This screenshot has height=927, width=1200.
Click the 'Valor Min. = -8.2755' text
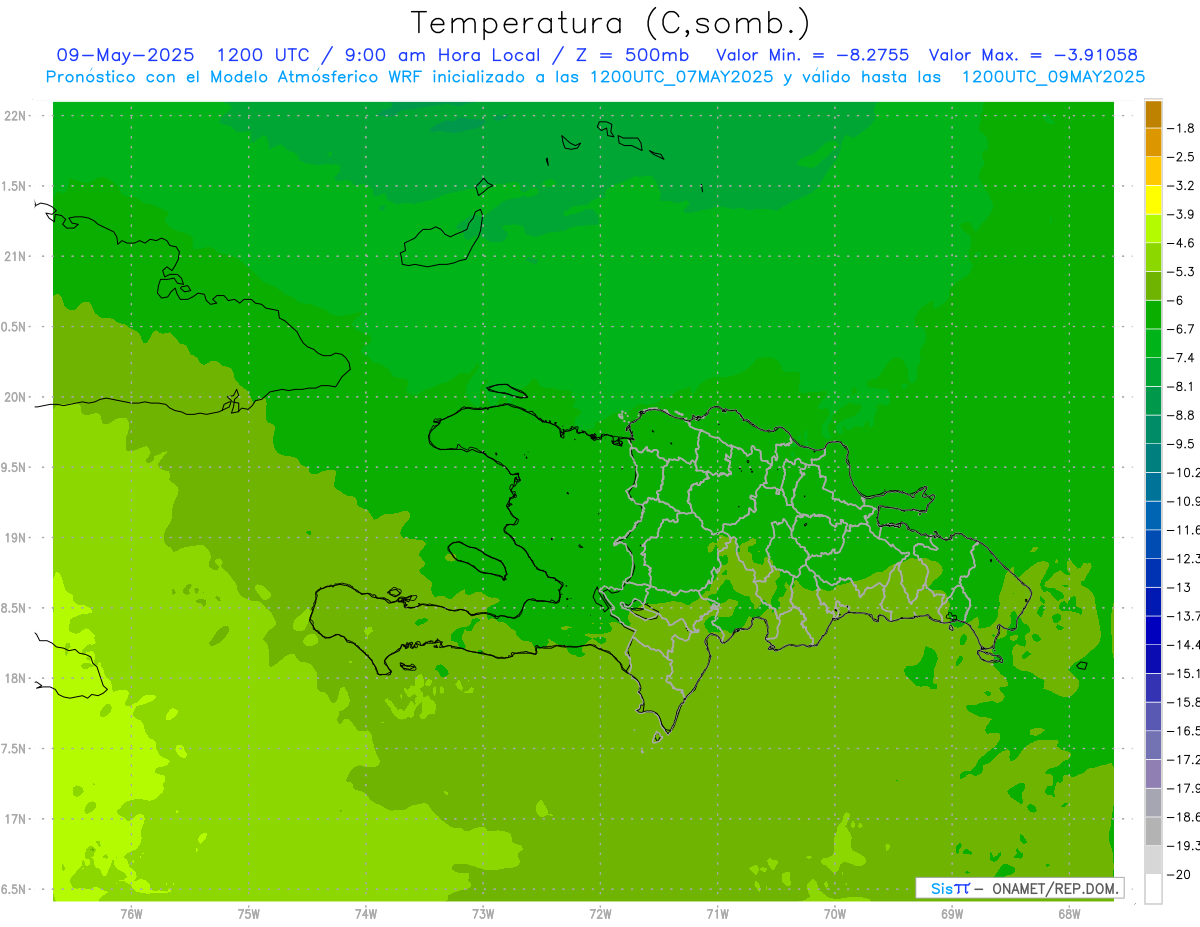pos(813,55)
